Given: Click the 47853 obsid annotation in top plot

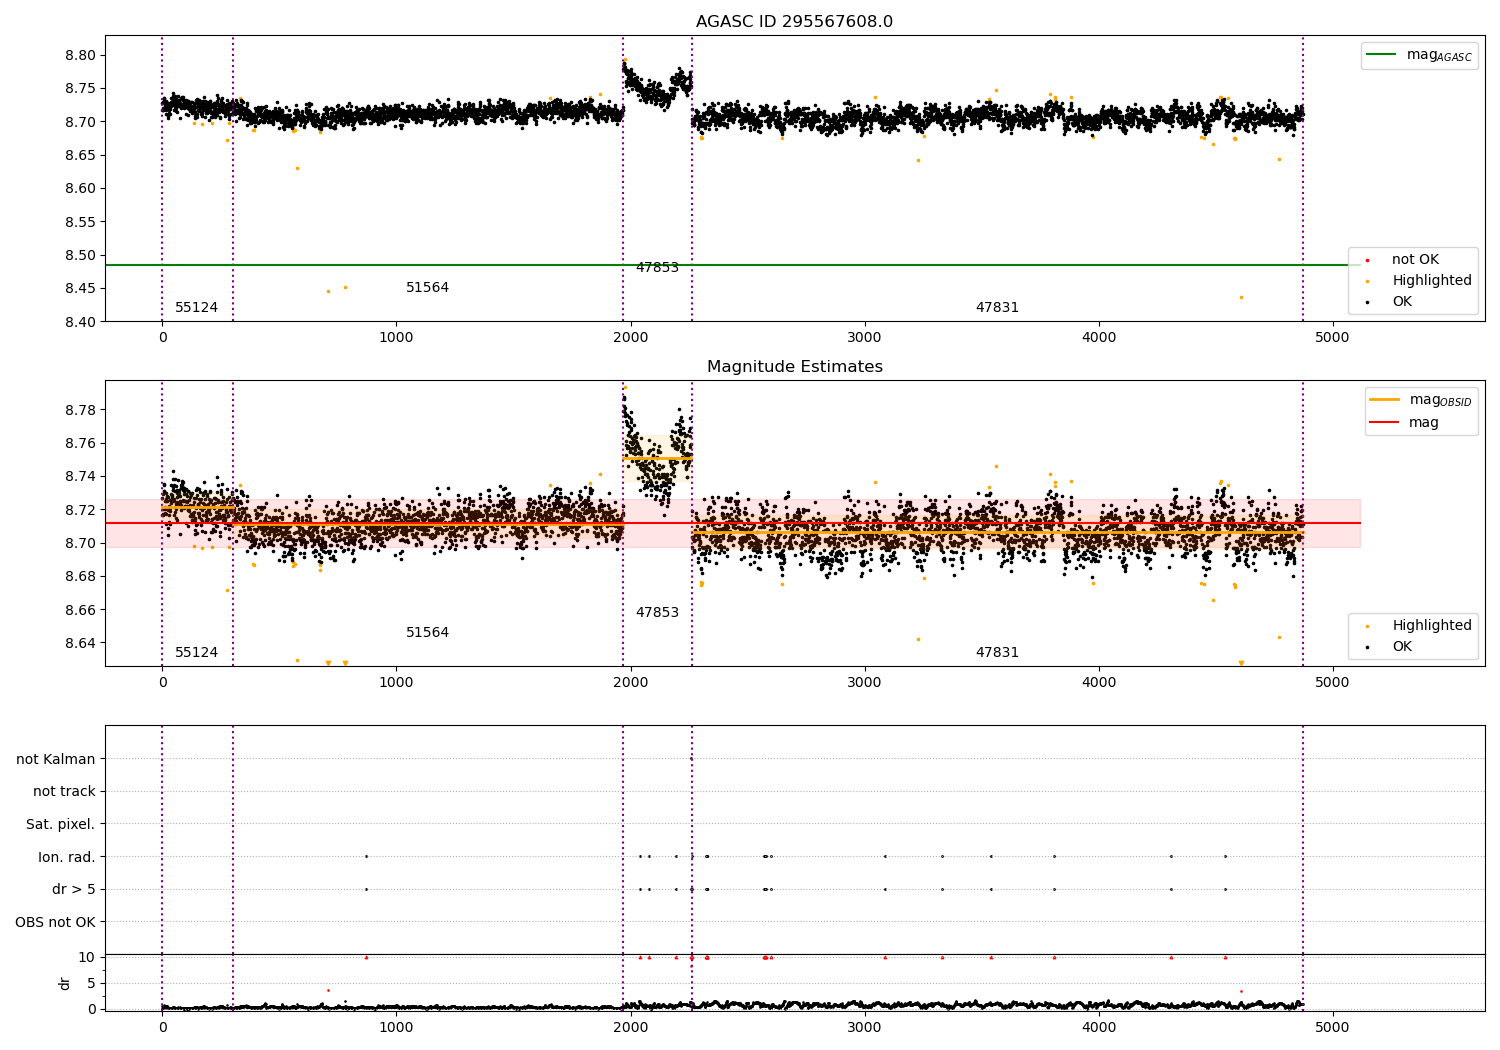Looking at the screenshot, I should tap(658, 268).
